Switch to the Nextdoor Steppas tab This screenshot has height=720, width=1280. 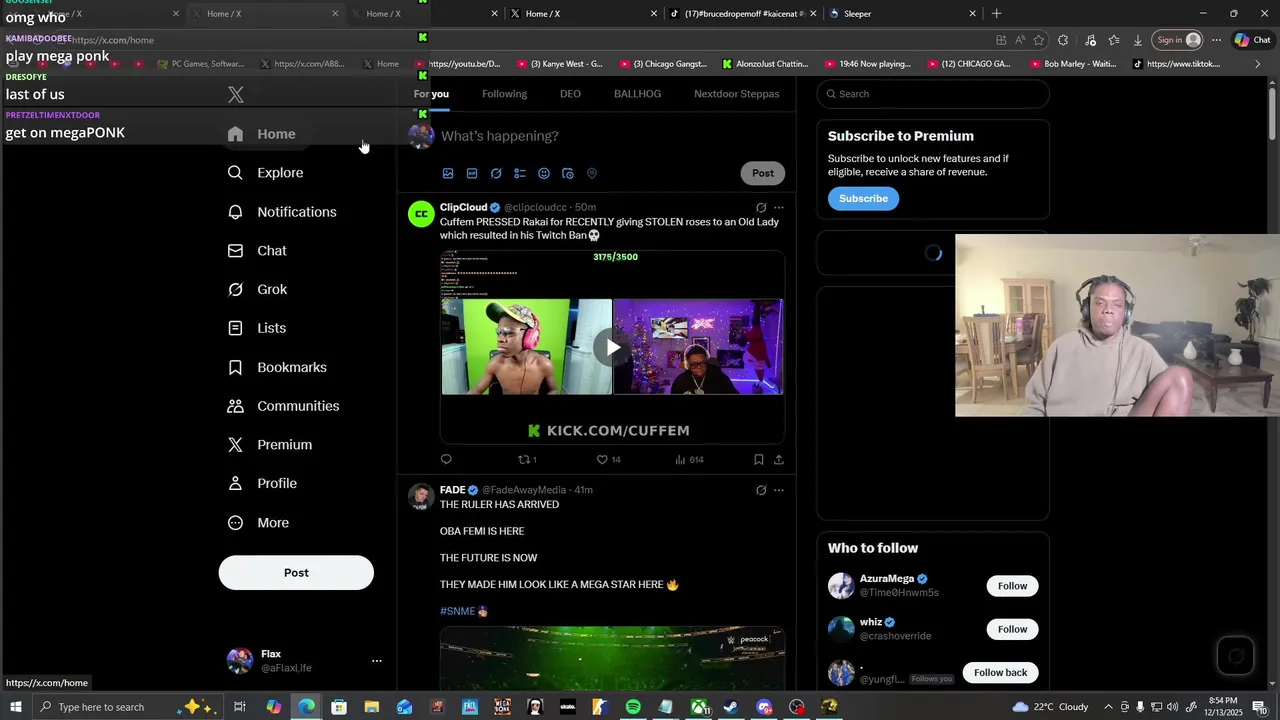click(736, 94)
